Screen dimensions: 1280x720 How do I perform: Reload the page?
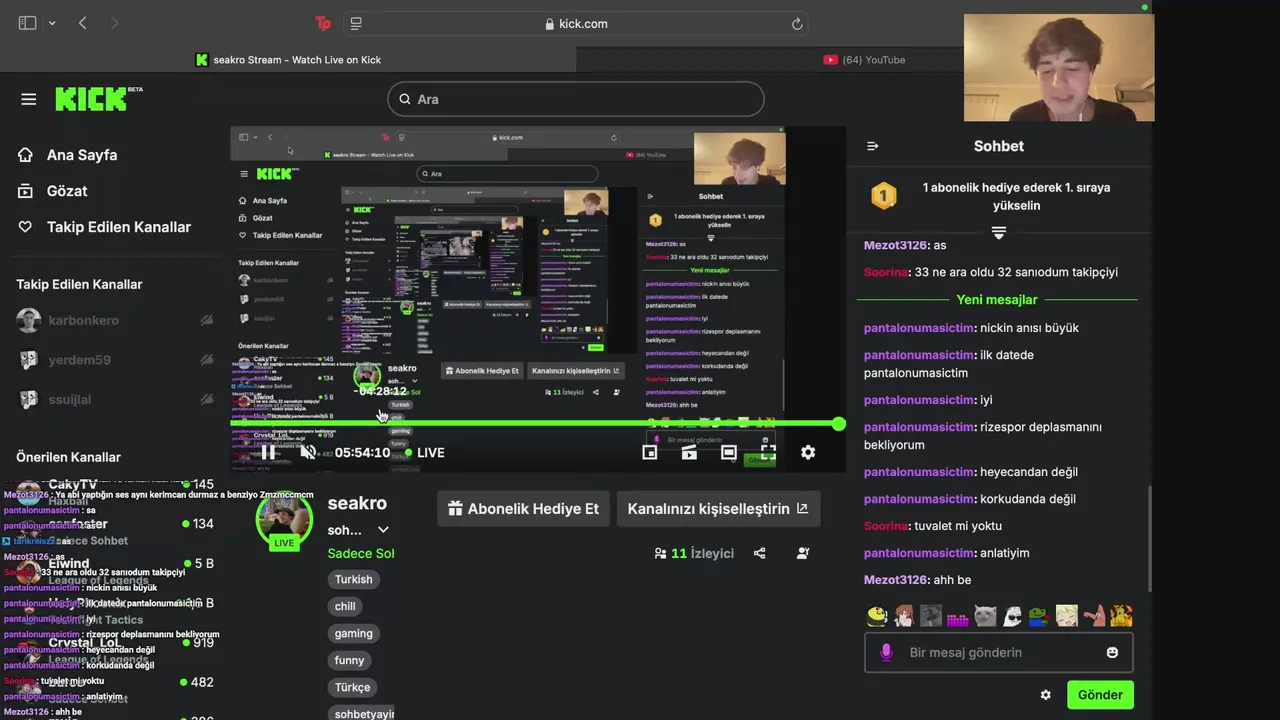pyautogui.click(x=797, y=23)
